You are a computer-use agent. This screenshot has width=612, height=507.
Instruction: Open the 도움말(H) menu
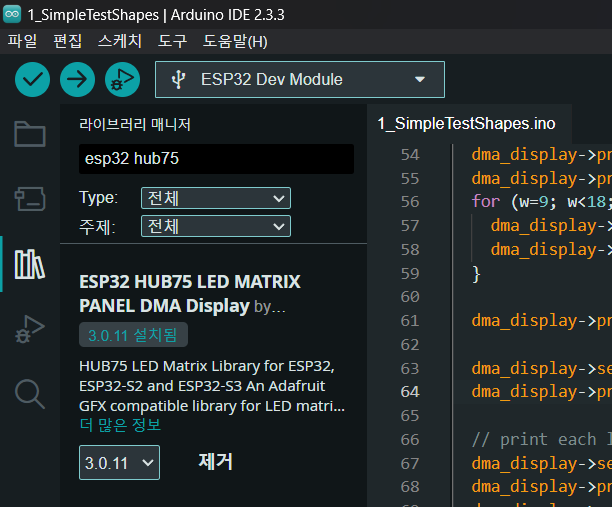235,41
